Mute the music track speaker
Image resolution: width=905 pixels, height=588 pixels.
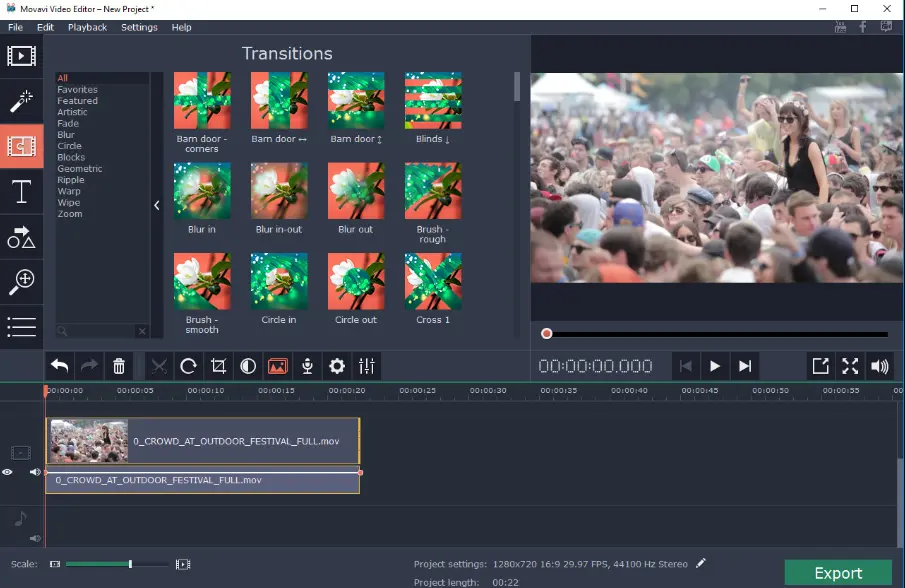click(35, 538)
